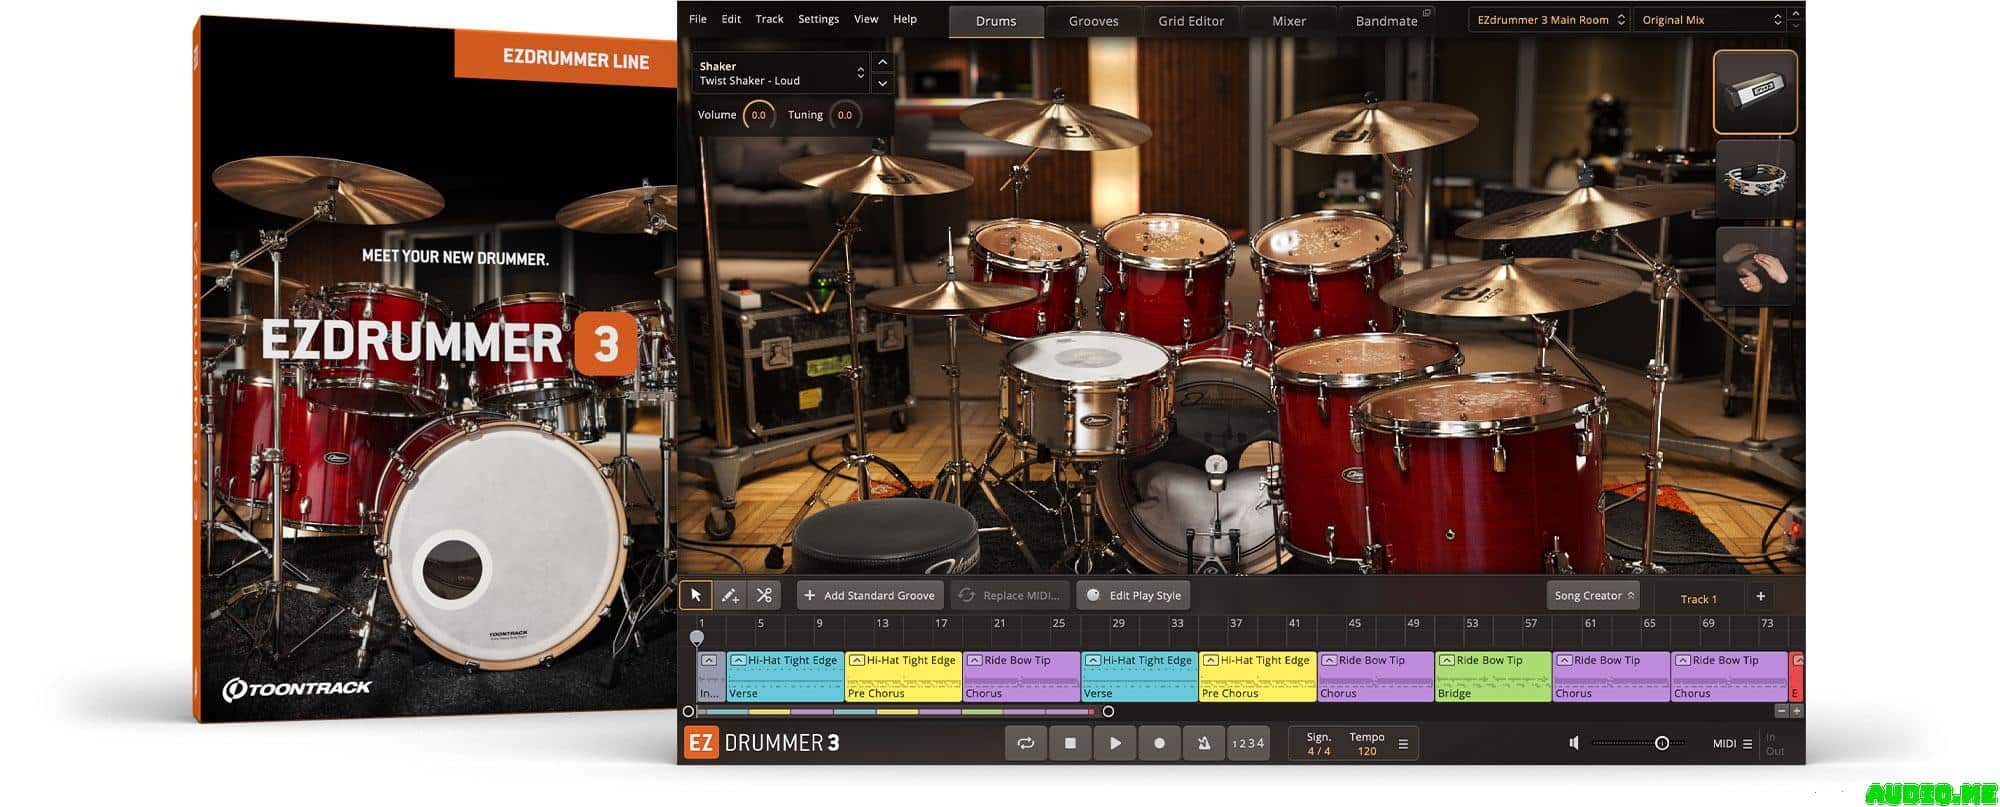The width and height of the screenshot is (2000, 807).
Task: Click the time signature 4 / 4
Action: 1319,751
